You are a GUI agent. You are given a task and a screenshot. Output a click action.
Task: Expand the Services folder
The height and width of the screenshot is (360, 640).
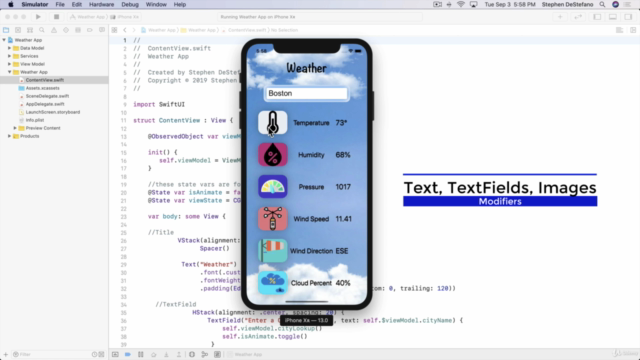(9, 56)
